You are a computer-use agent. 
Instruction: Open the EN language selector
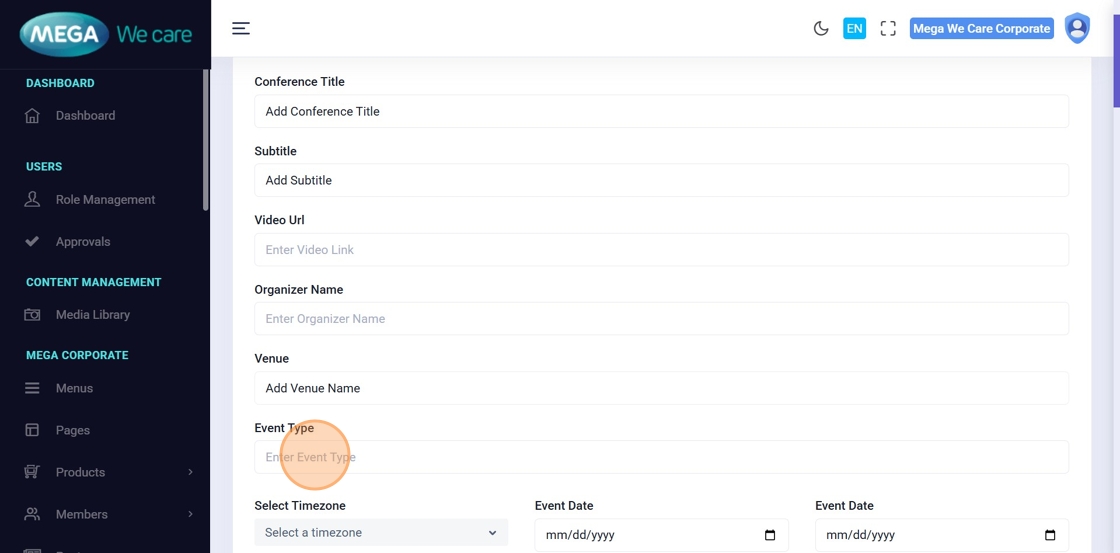click(x=854, y=28)
